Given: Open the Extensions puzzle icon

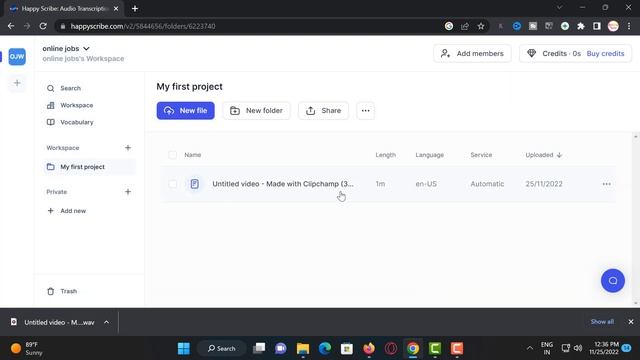Looking at the screenshot, I should [x=581, y=26].
